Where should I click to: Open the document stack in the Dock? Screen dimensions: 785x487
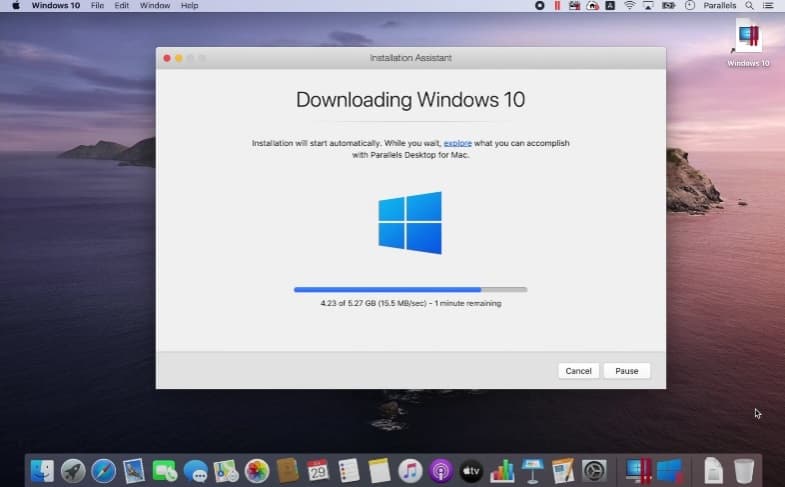713,471
